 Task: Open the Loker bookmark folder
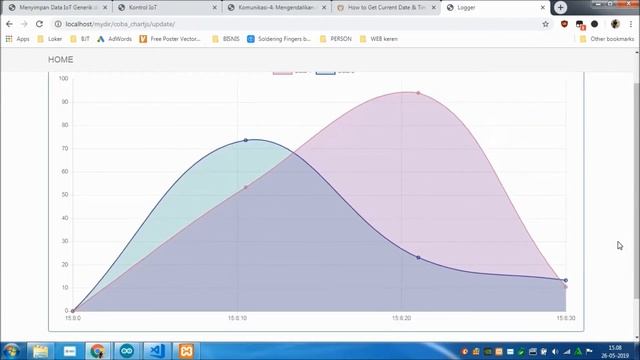tap(49, 39)
